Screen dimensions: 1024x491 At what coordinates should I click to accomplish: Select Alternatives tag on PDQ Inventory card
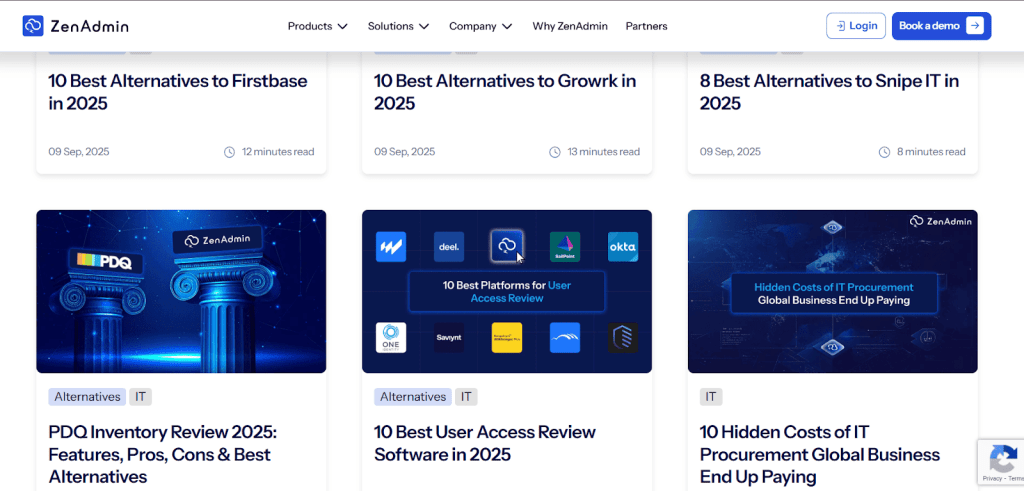click(x=87, y=397)
